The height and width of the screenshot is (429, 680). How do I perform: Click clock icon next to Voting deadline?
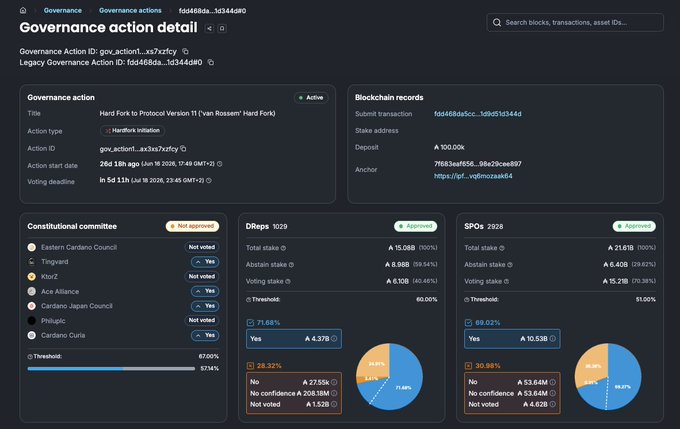click(209, 180)
